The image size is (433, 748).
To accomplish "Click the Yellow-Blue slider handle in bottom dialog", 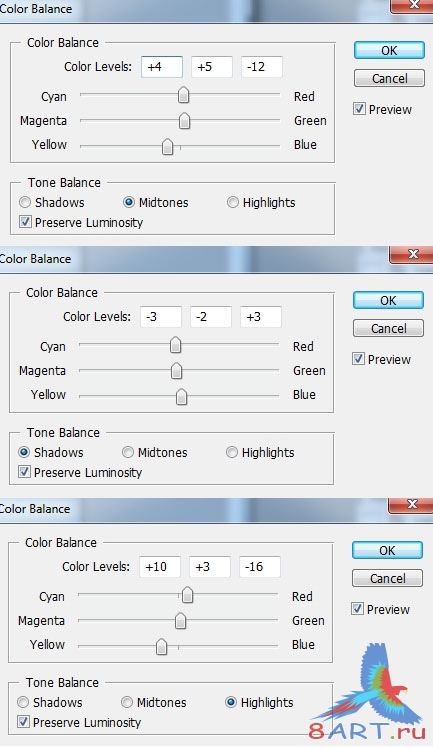I will click(162, 646).
